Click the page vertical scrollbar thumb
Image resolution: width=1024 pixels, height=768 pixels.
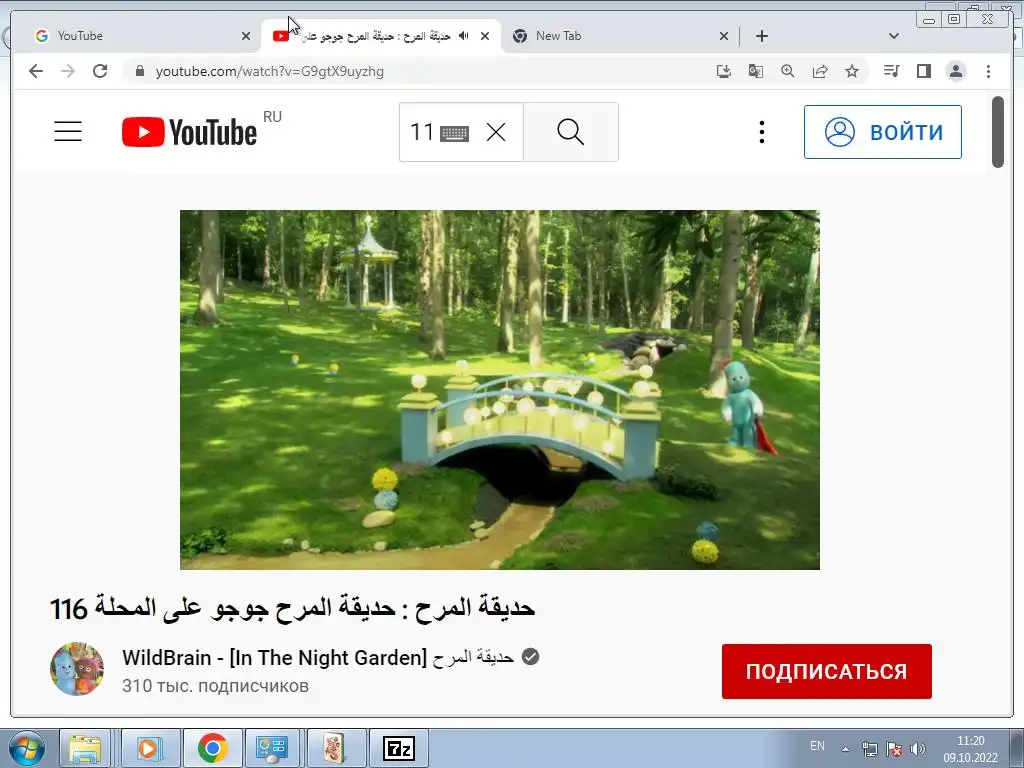click(997, 131)
